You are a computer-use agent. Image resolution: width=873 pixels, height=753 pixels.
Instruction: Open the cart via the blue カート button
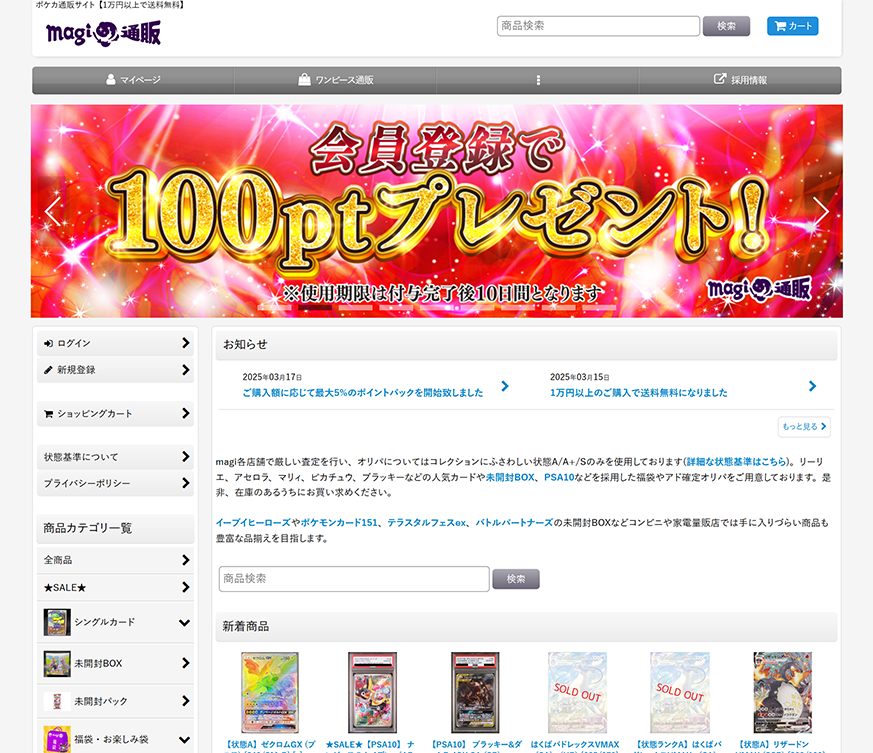(792, 26)
